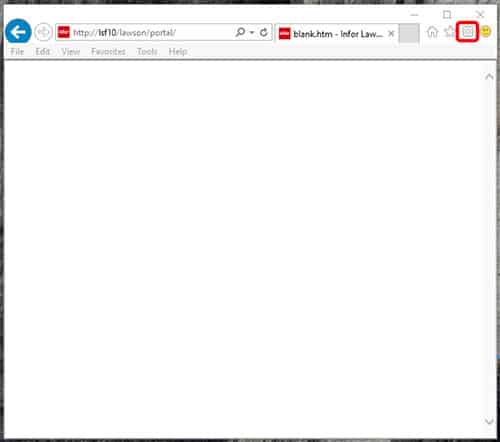Viewport: 500px width, 442px height.
Task: Open the Favorites star icon
Action: [x=450, y=32]
